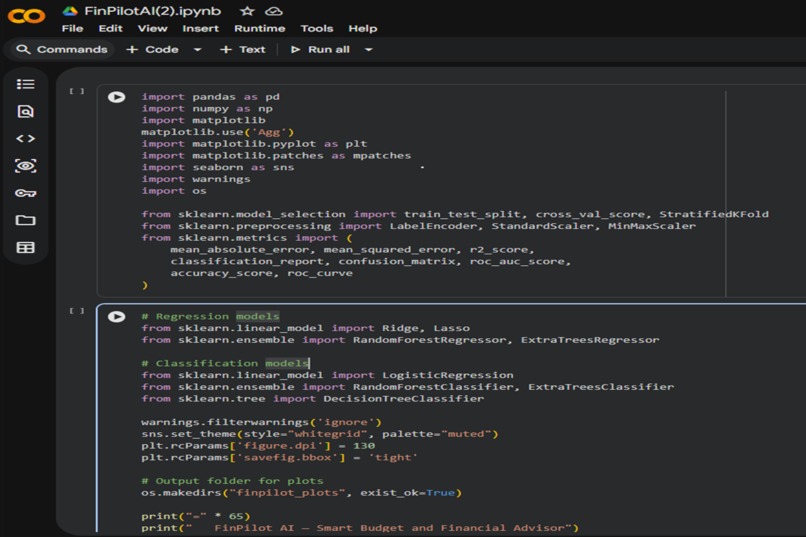The width and height of the screenshot is (806, 537).
Task: Click the first cell execution count brackets
Action: coord(77,91)
